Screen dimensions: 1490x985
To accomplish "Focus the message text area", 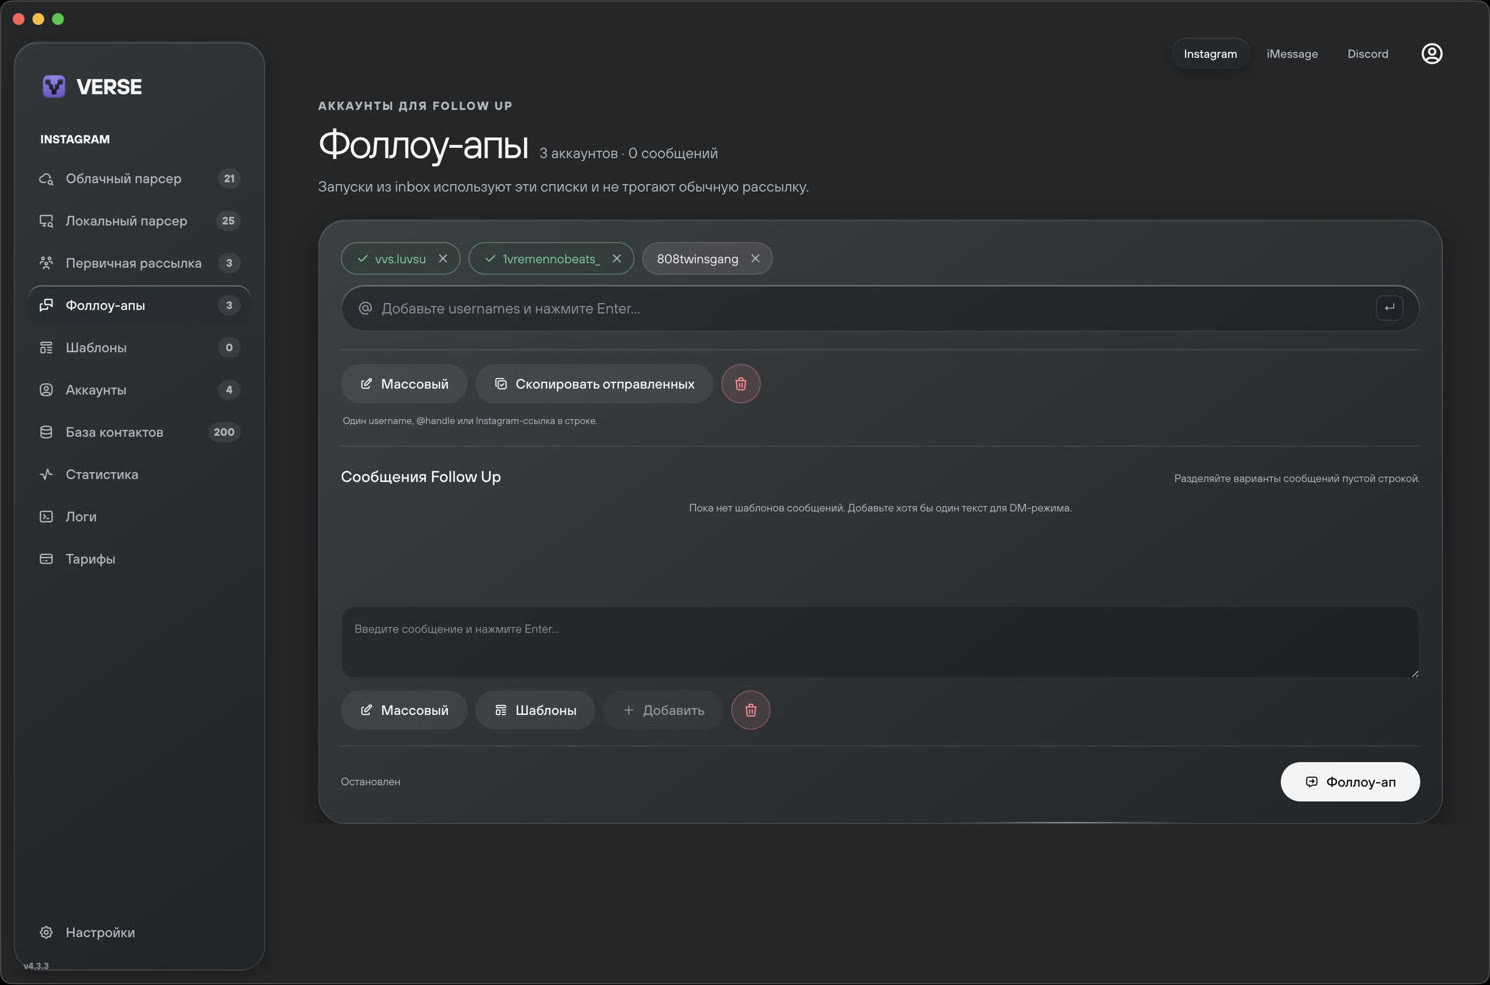I will (x=880, y=642).
